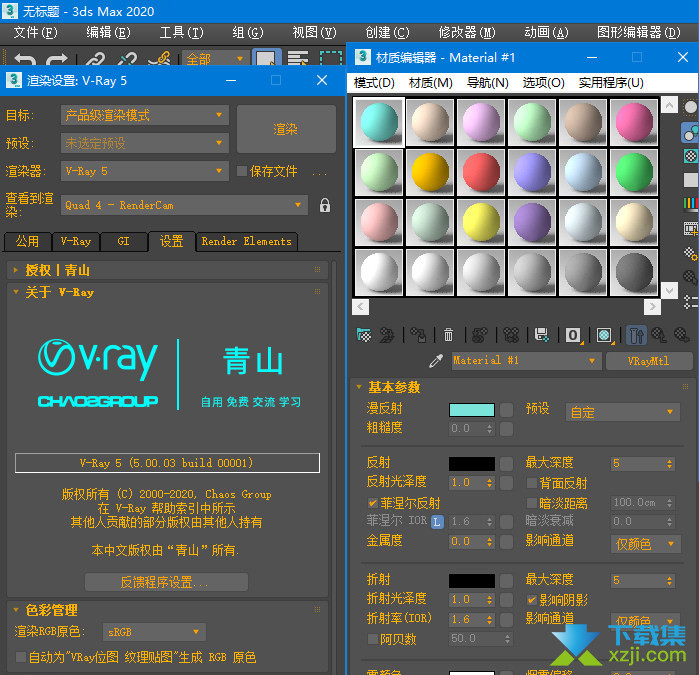
Task: Select the orange-yellow sample sphere slot
Action: pyautogui.click(x=430, y=173)
